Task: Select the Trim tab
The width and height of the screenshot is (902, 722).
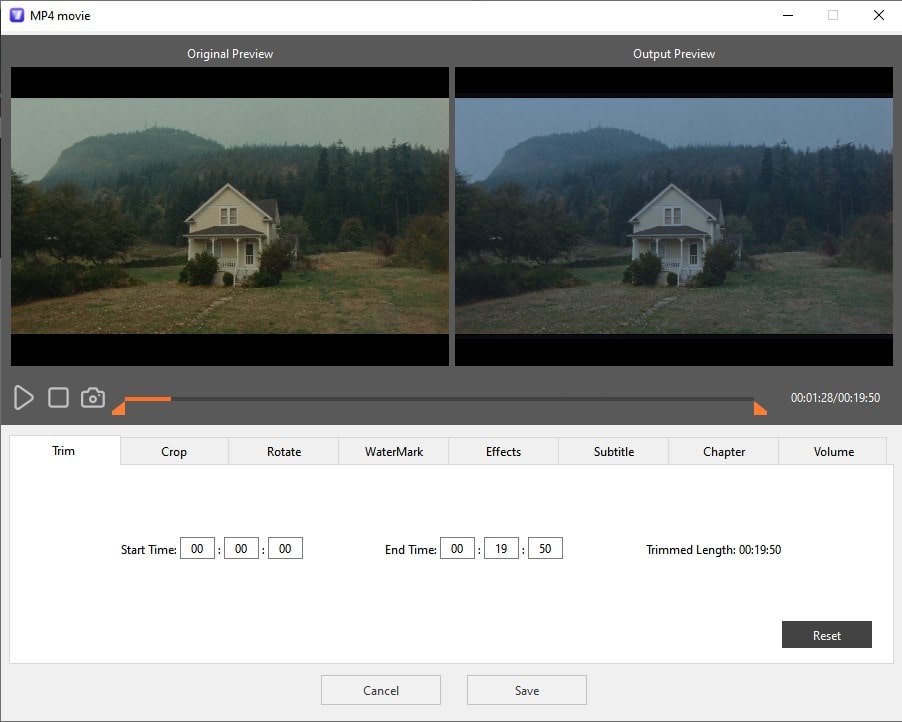Action: [62, 451]
